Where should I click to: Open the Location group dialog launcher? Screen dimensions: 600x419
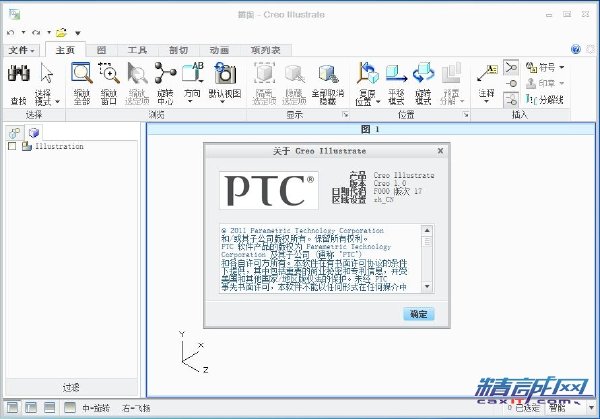pyautogui.click(x=466, y=114)
